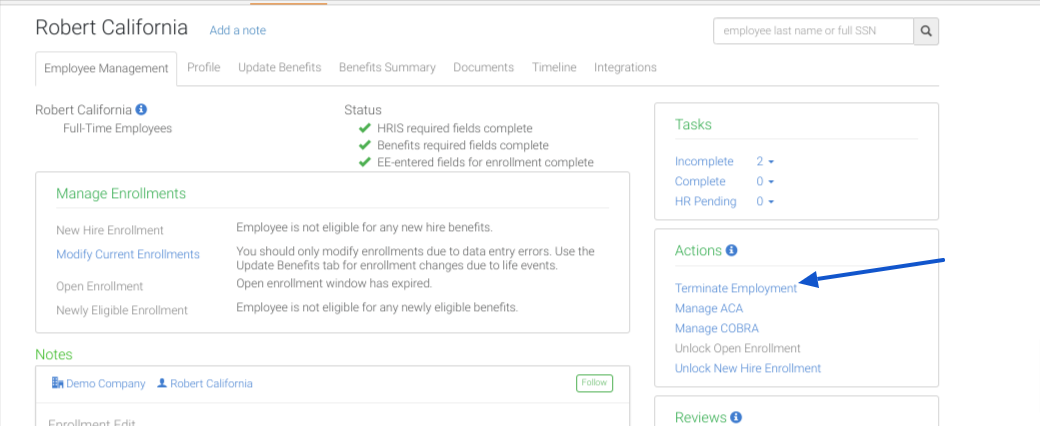
Task: Open the Timeline tab
Action: pyautogui.click(x=554, y=67)
